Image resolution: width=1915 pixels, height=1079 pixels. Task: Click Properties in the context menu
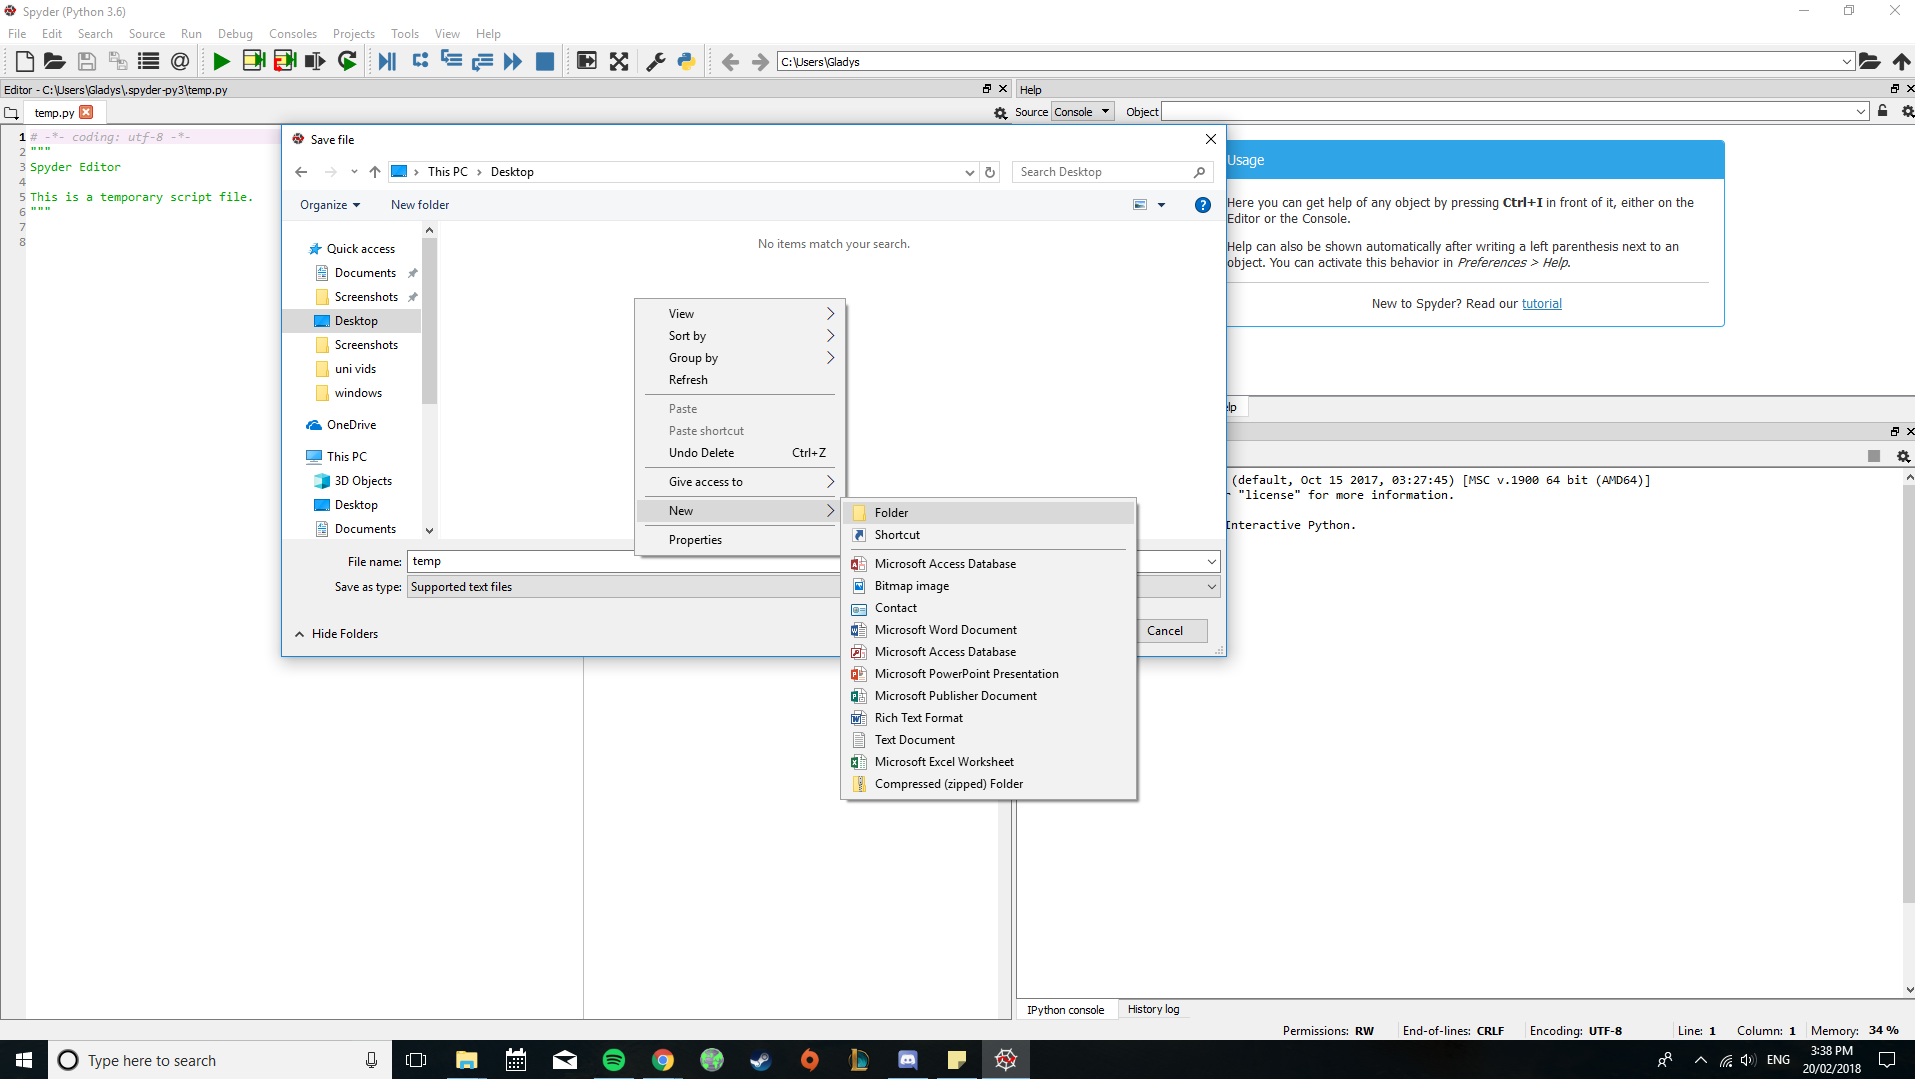point(741,540)
